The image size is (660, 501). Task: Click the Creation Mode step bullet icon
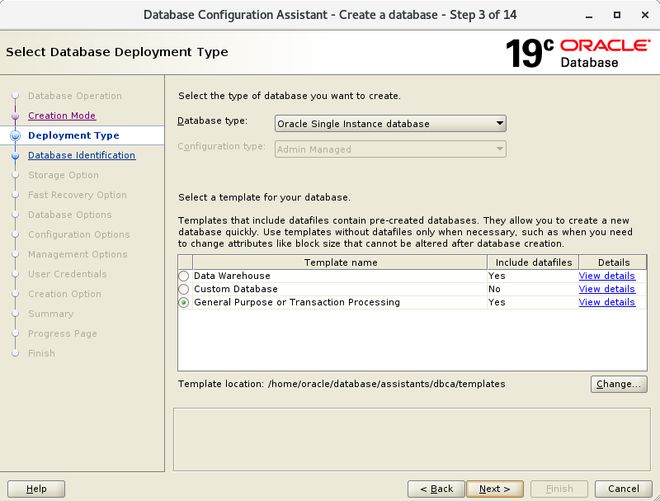pos(15,116)
